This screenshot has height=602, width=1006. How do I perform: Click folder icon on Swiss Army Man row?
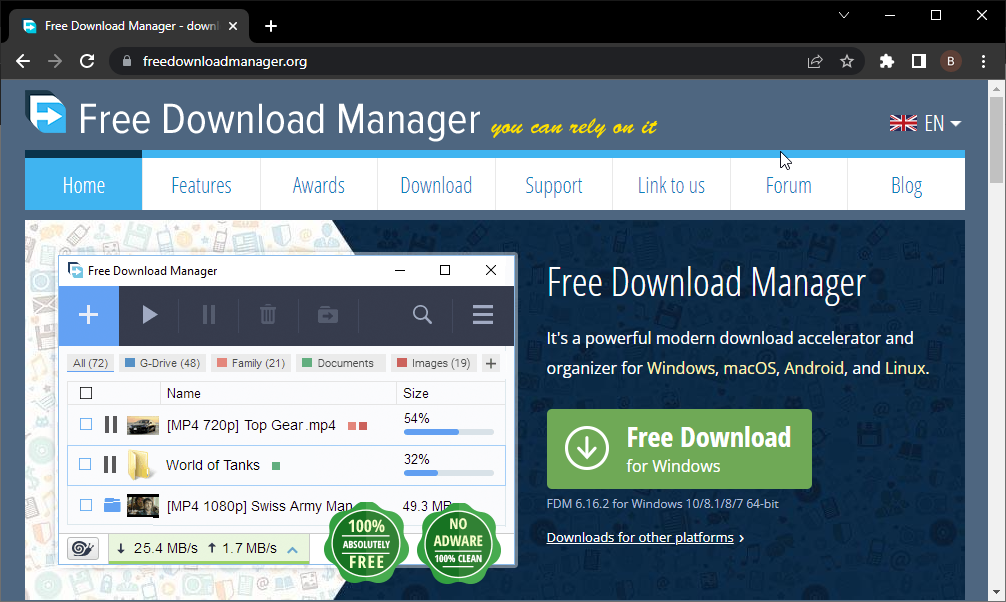point(112,505)
